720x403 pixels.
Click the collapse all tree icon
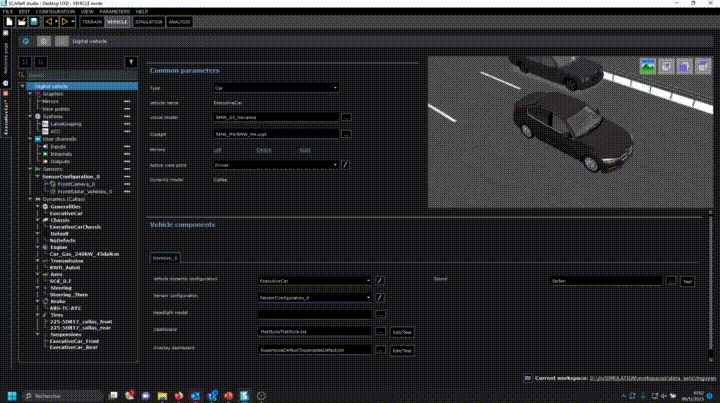pyautogui.click(x=41, y=62)
